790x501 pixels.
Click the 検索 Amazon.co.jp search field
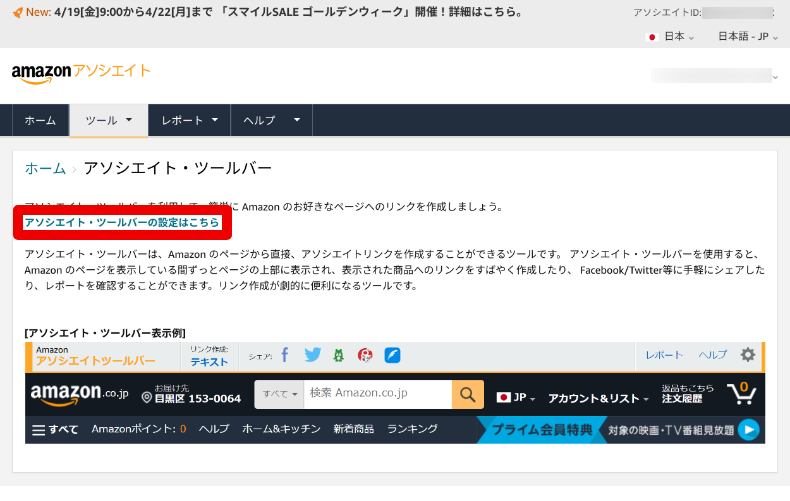point(378,394)
